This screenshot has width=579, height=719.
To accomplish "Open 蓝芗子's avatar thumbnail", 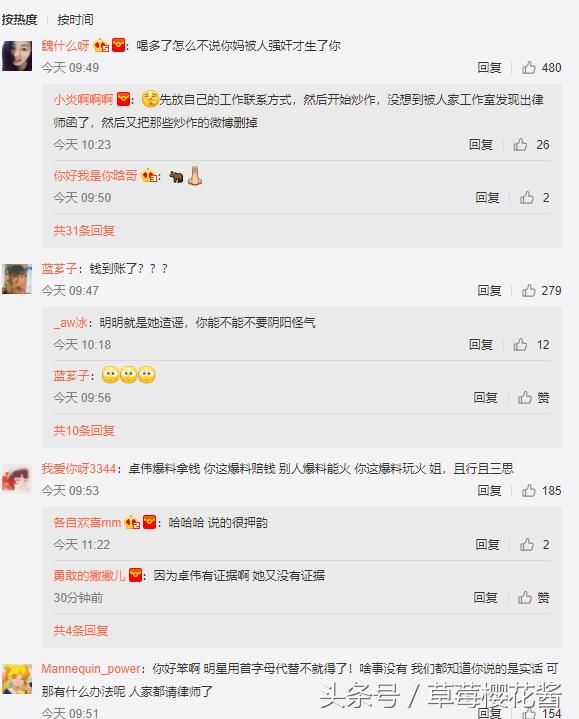I will 17,279.
